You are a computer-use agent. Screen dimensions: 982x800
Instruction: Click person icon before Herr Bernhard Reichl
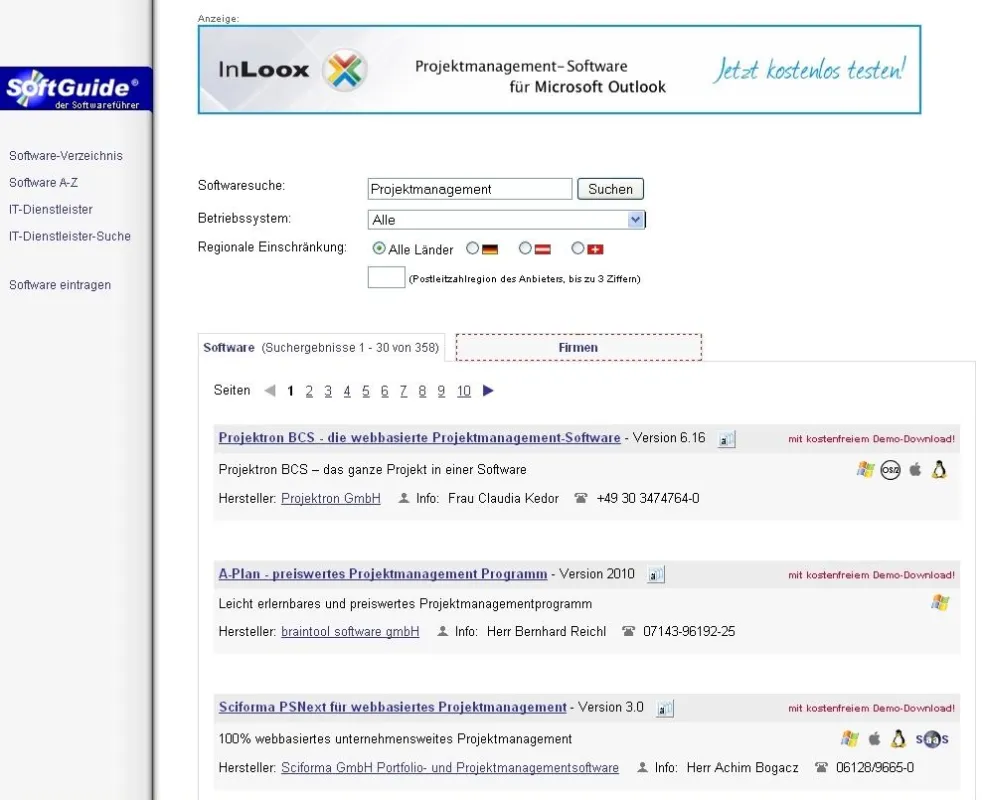pos(443,631)
